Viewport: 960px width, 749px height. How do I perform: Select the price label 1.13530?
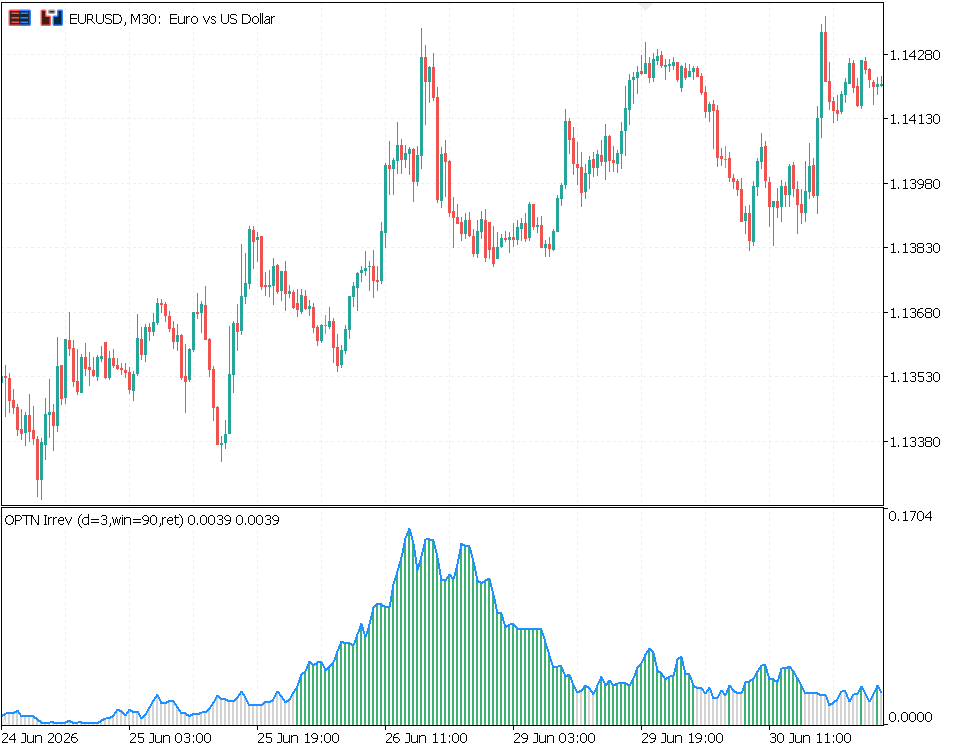(915, 377)
